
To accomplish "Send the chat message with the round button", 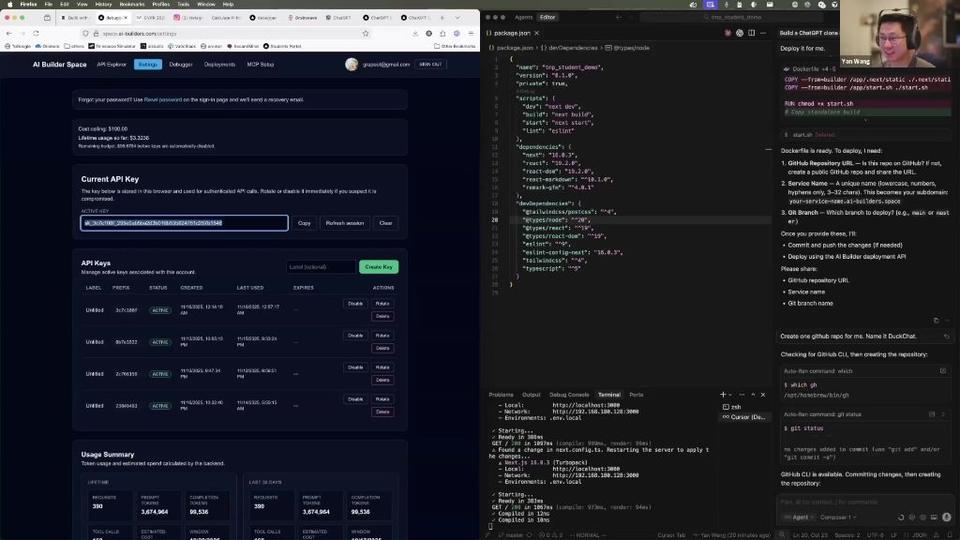I will 947,517.
